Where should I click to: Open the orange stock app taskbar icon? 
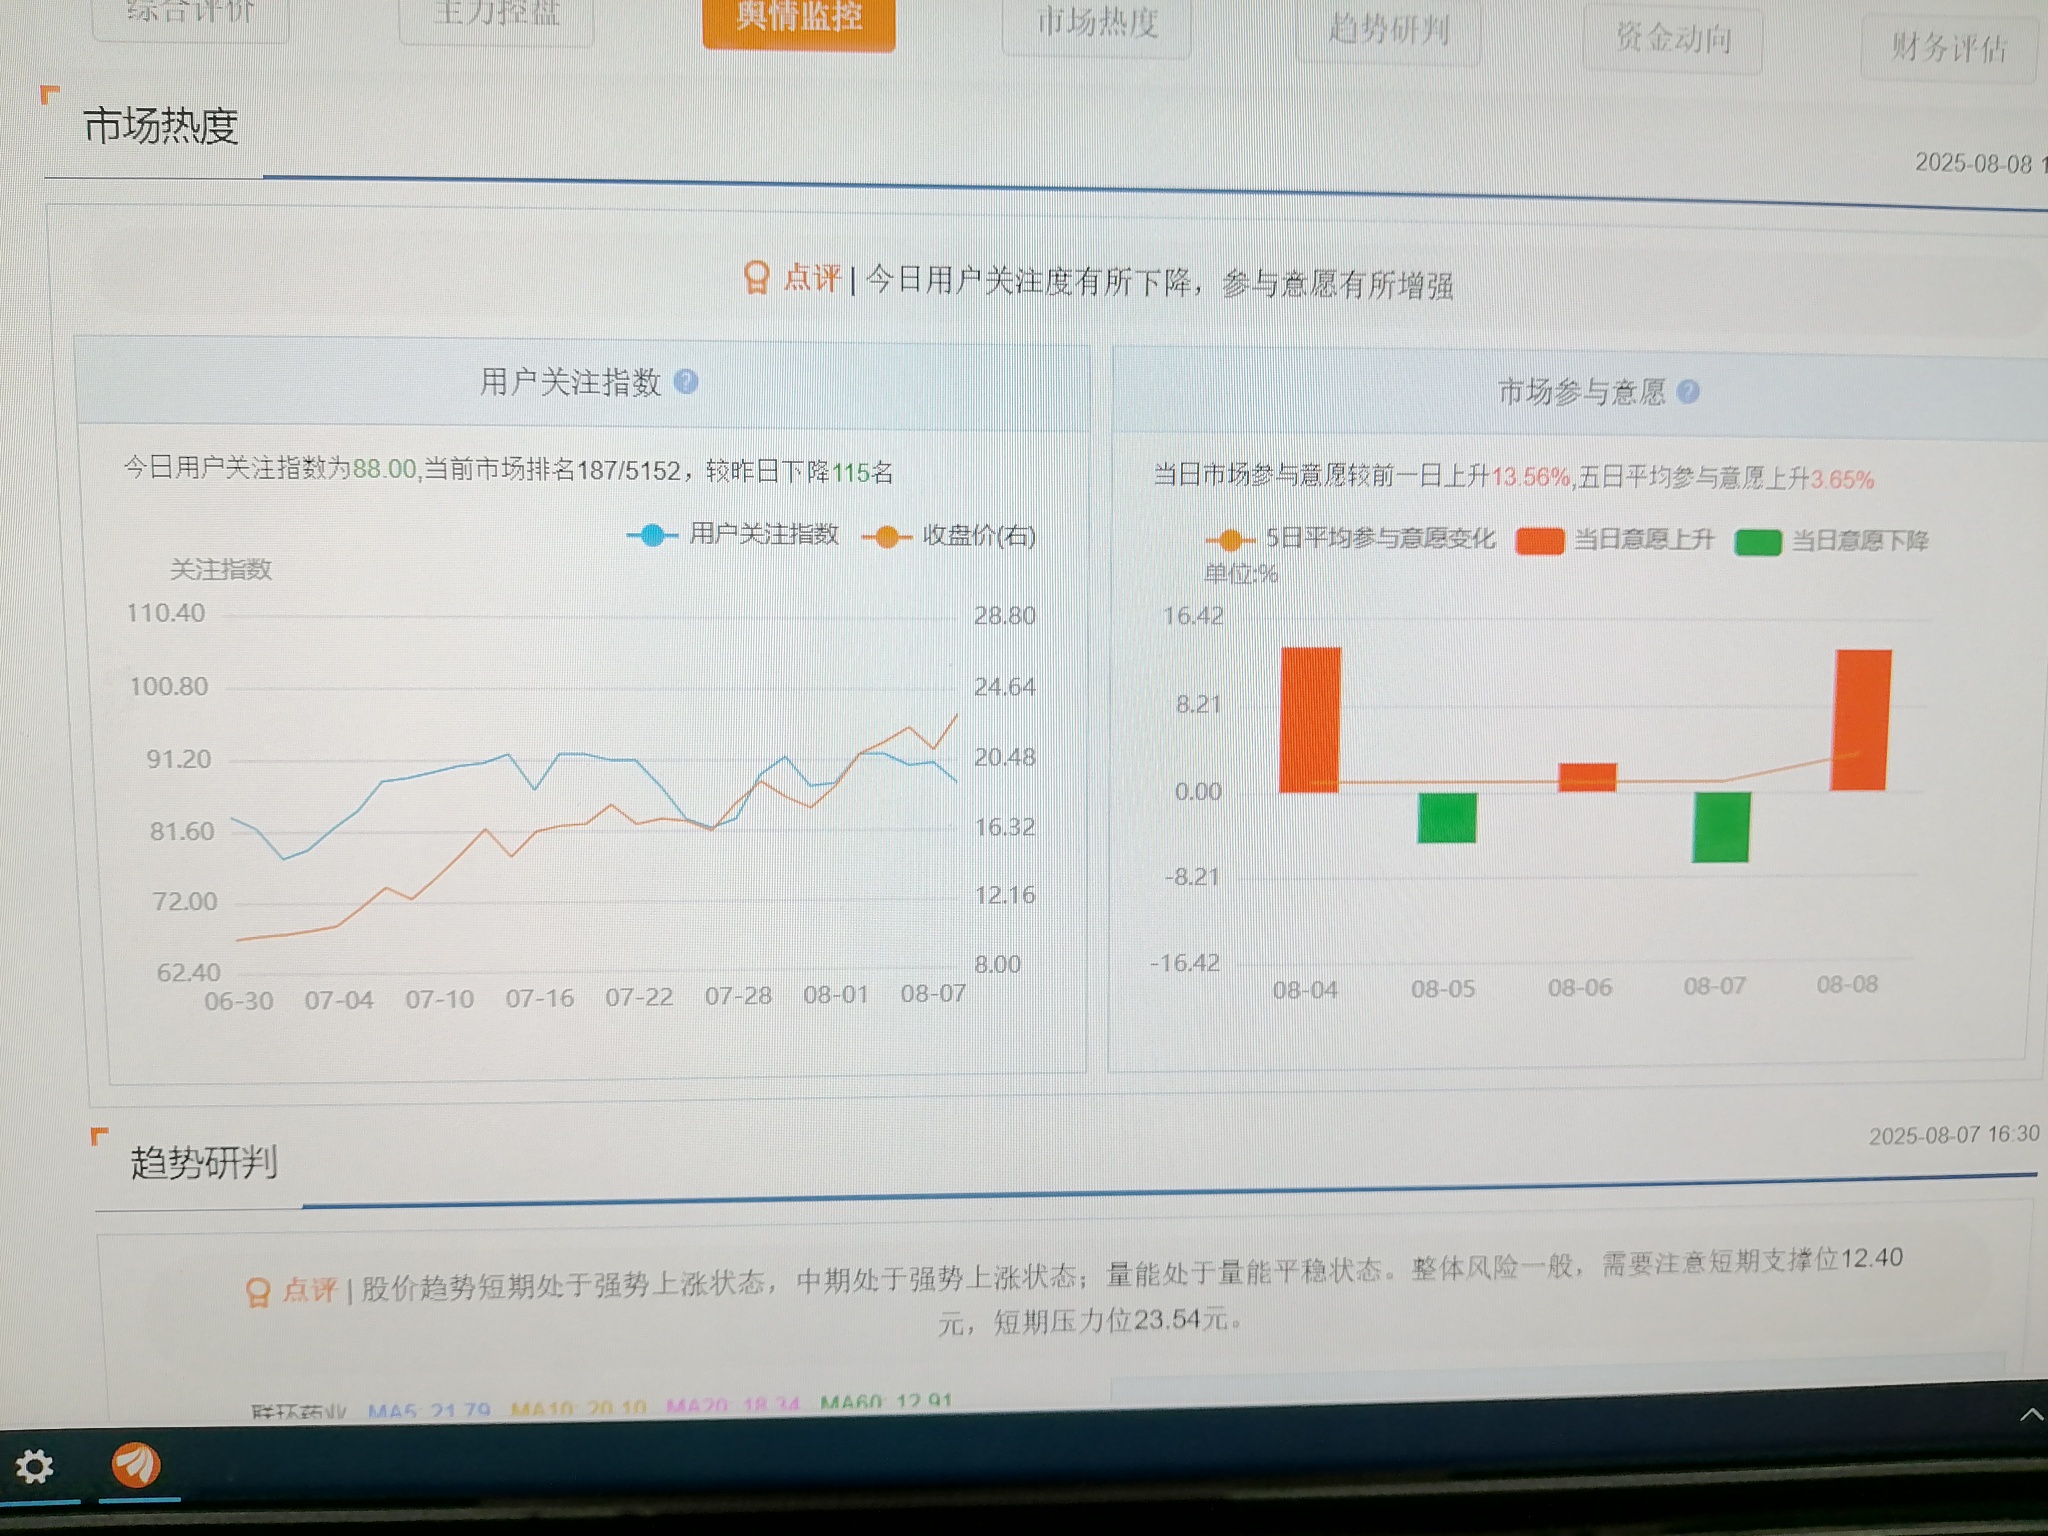coord(135,1466)
